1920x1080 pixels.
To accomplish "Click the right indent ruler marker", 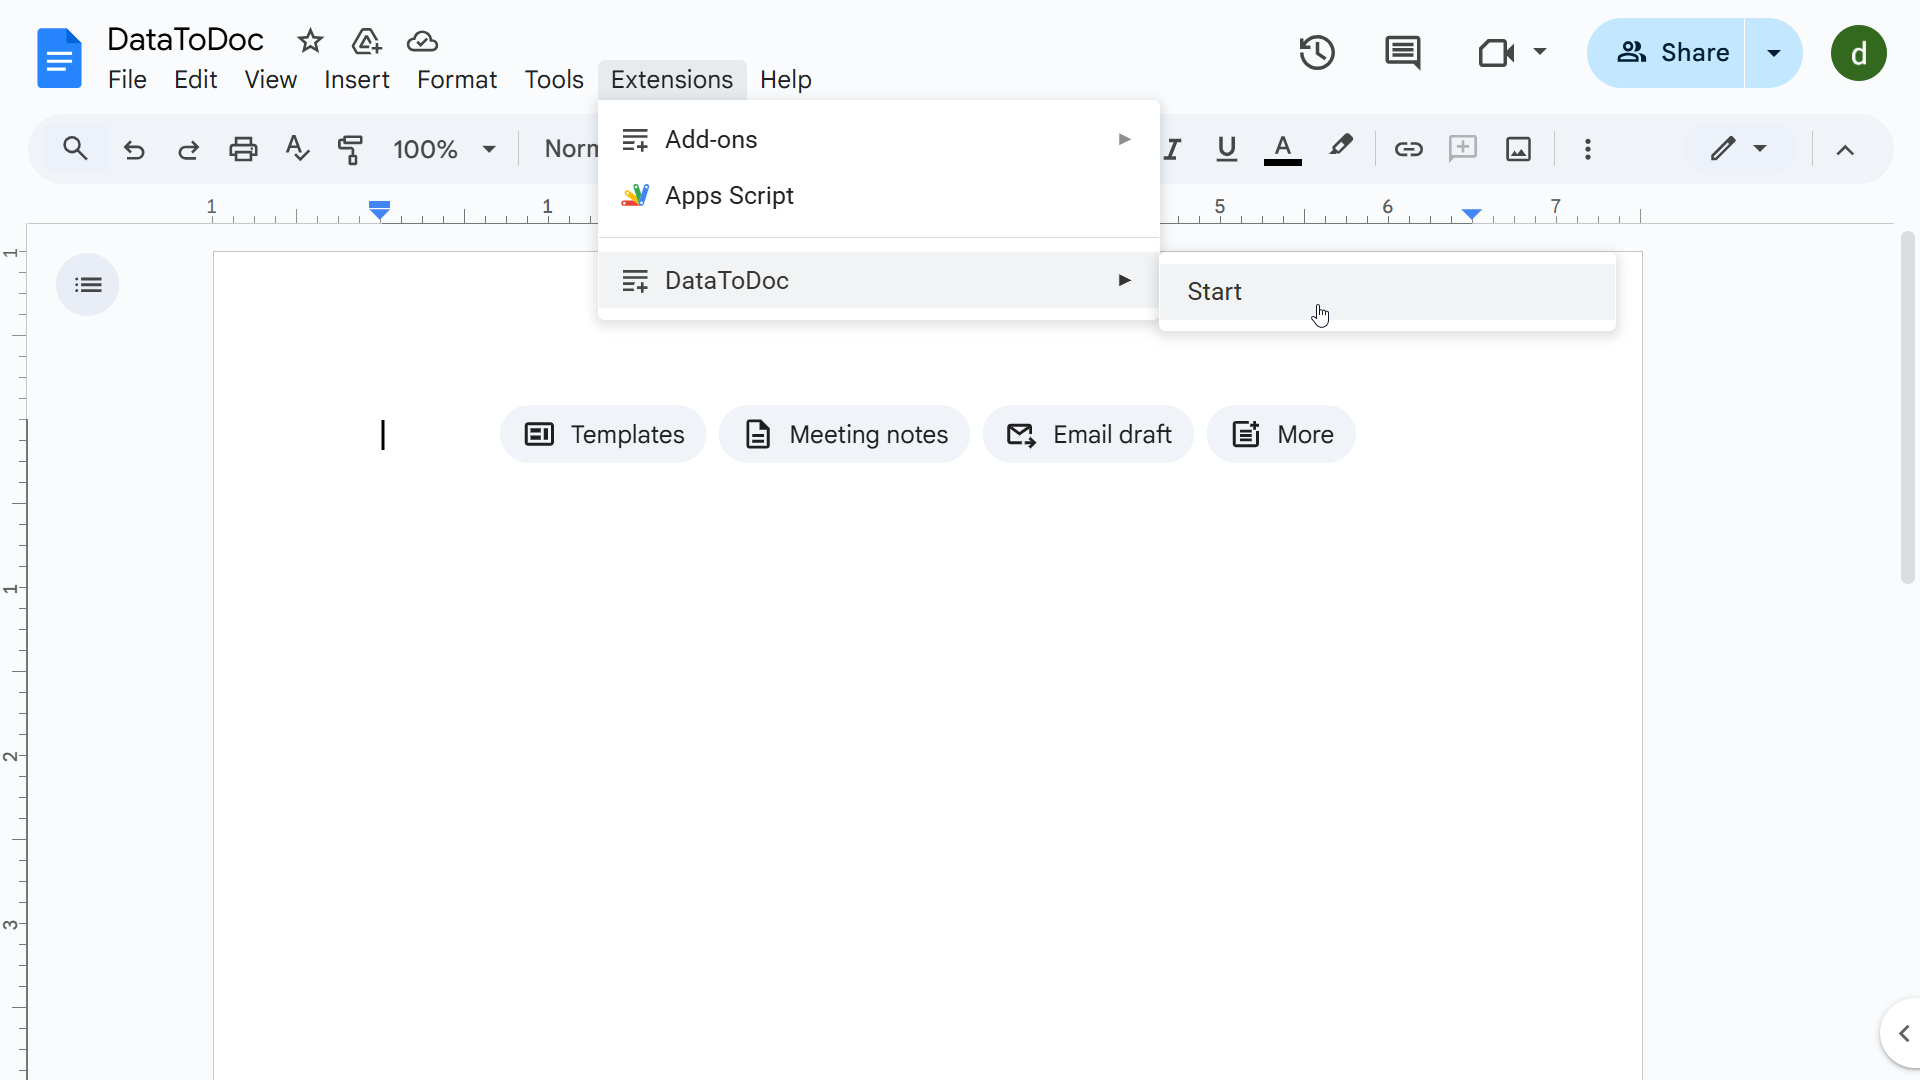I will coord(1471,214).
